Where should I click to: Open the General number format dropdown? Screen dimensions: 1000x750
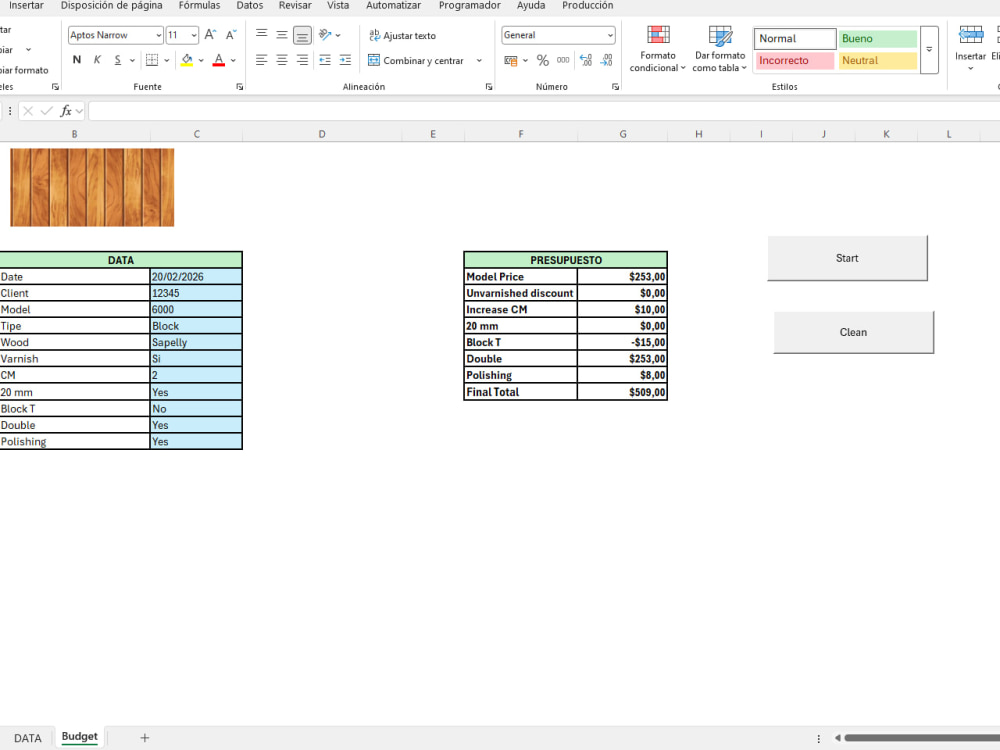pos(610,35)
